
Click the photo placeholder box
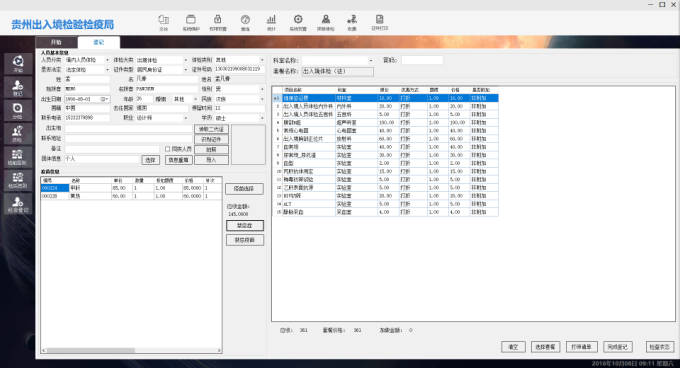pyautogui.click(x=248, y=144)
